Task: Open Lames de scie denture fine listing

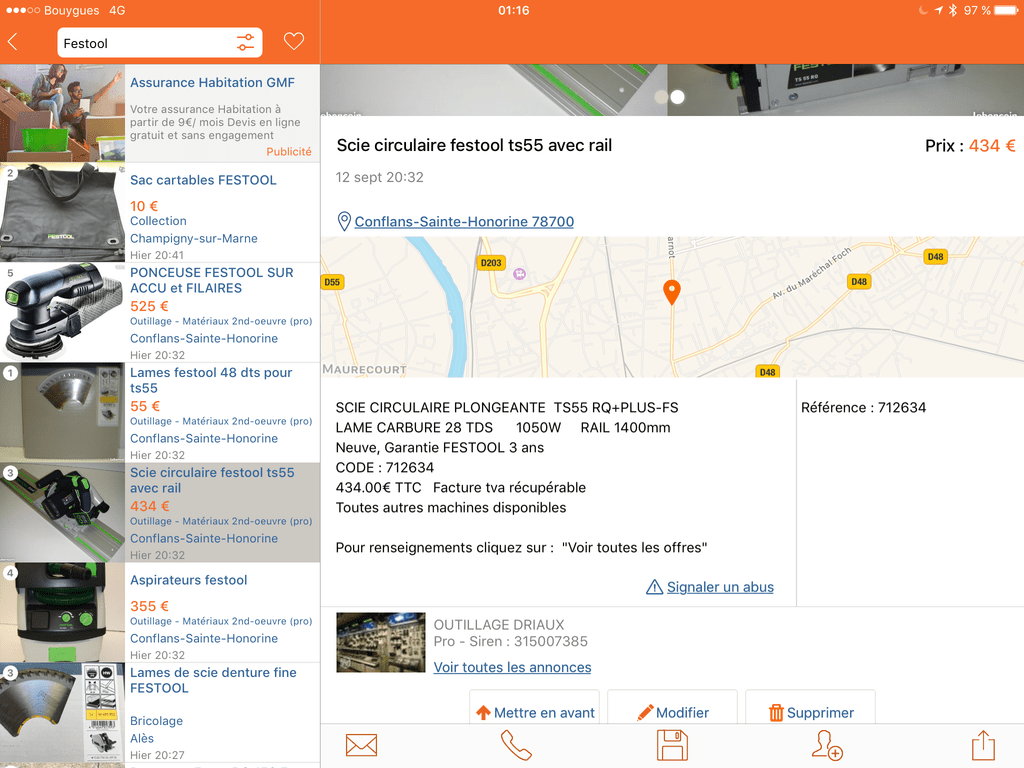Action: coord(160,712)
